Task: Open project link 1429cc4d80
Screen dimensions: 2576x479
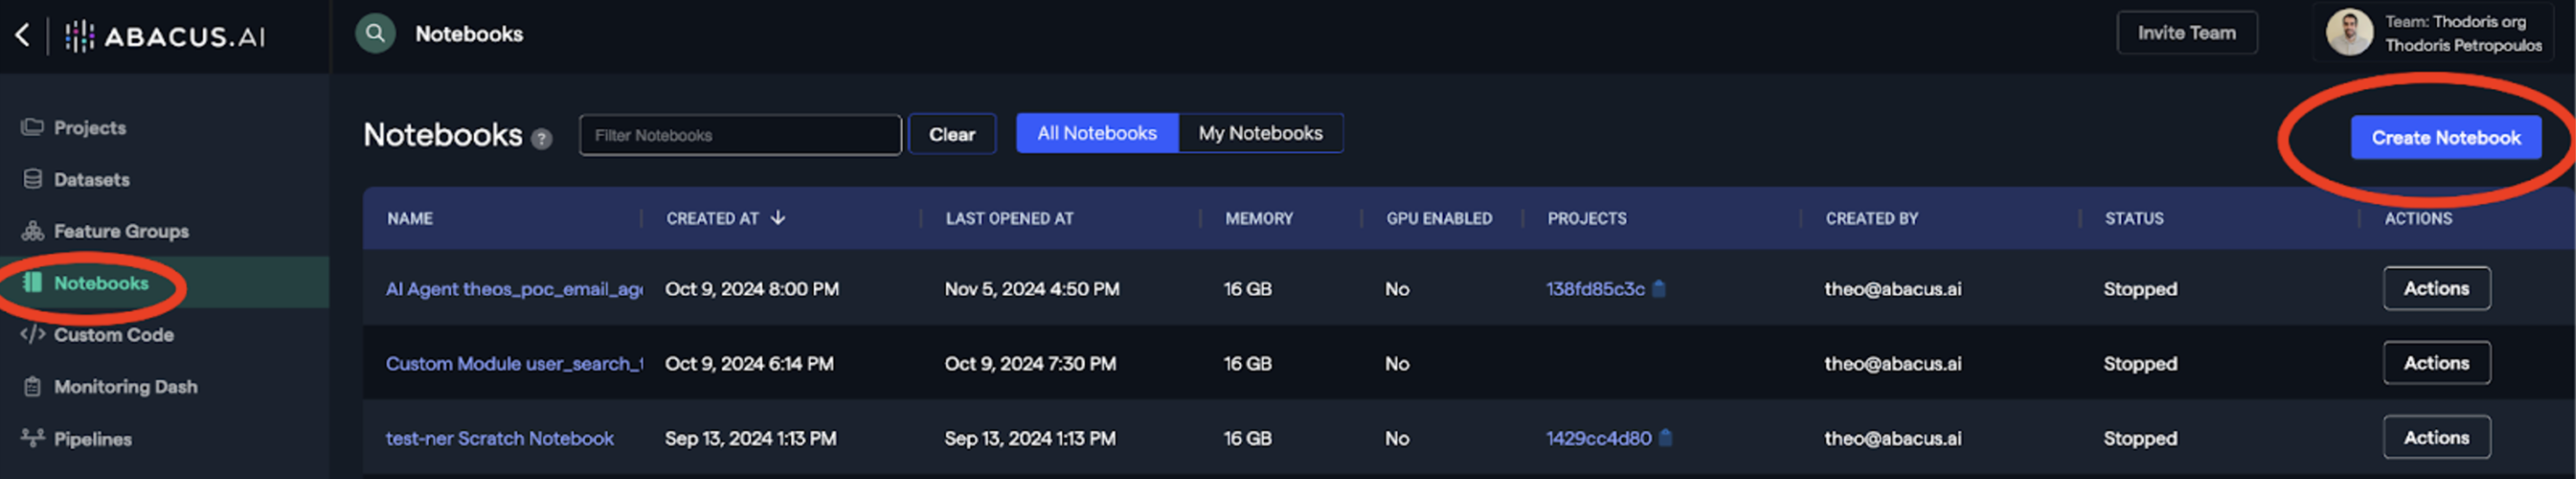Action: point(1598,438)
